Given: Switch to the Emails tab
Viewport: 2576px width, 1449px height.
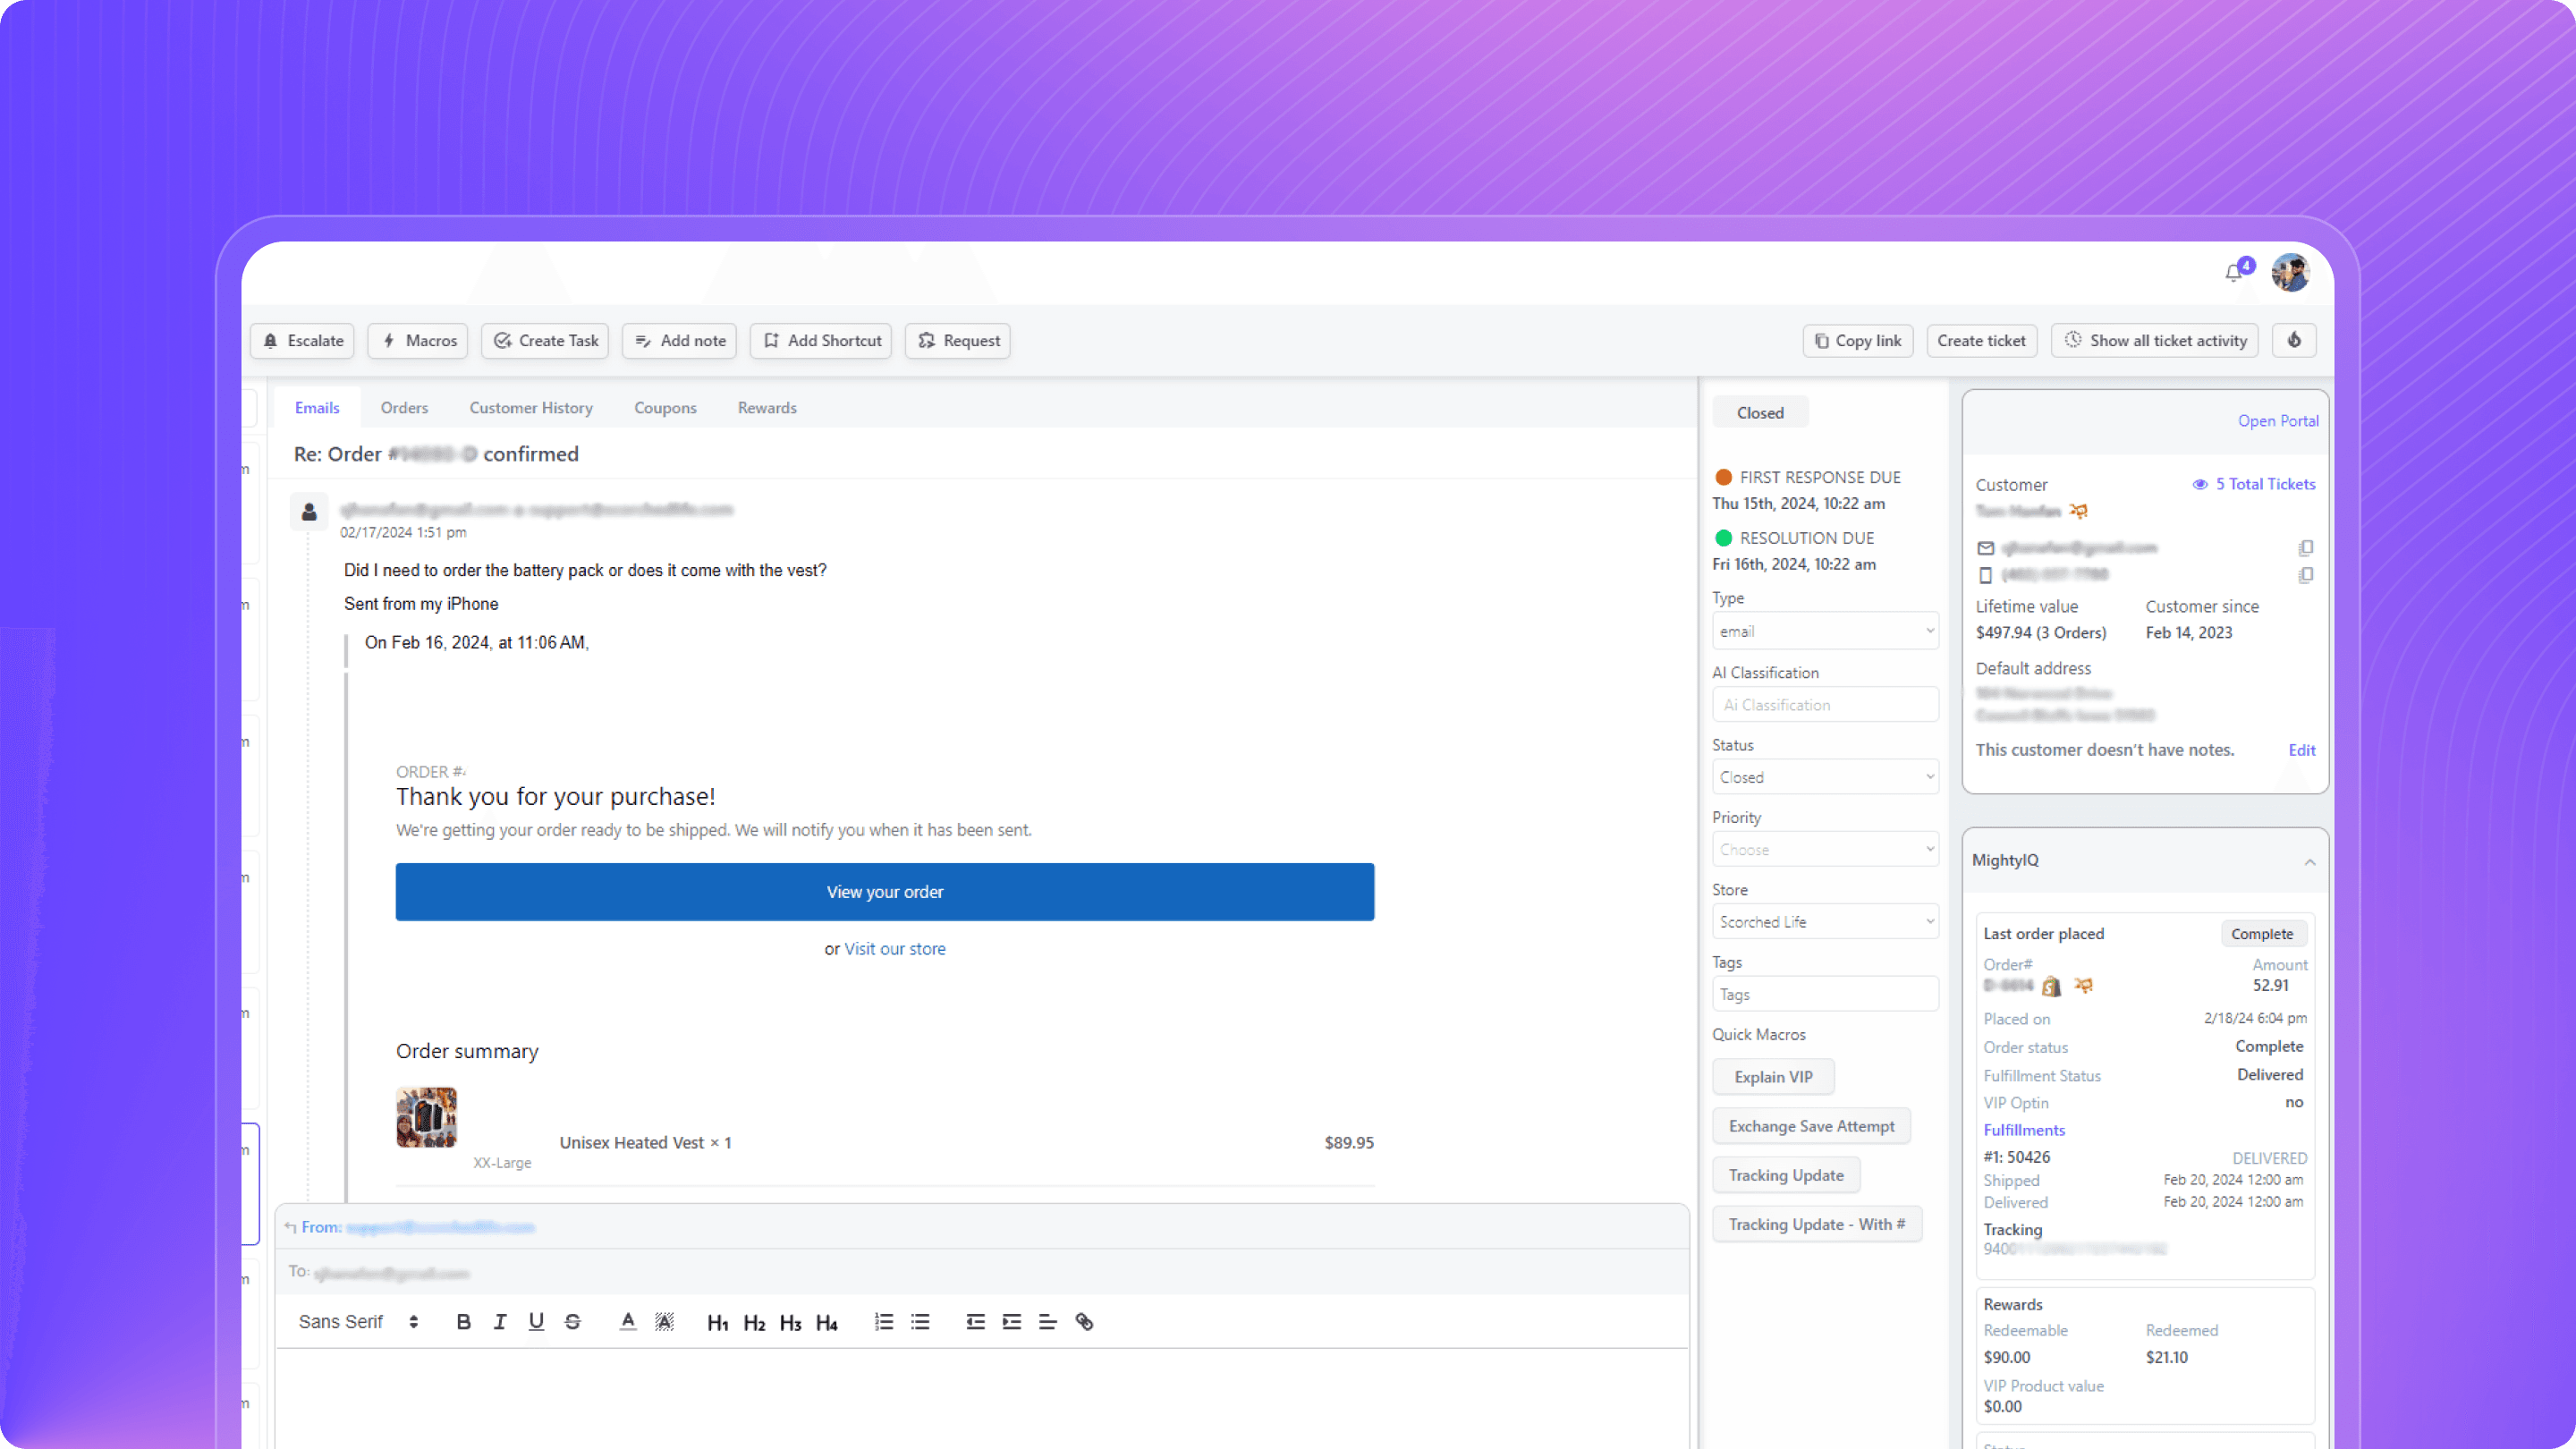Looking at the screenshot, I should pyautogui.click(x=317, y=408).
